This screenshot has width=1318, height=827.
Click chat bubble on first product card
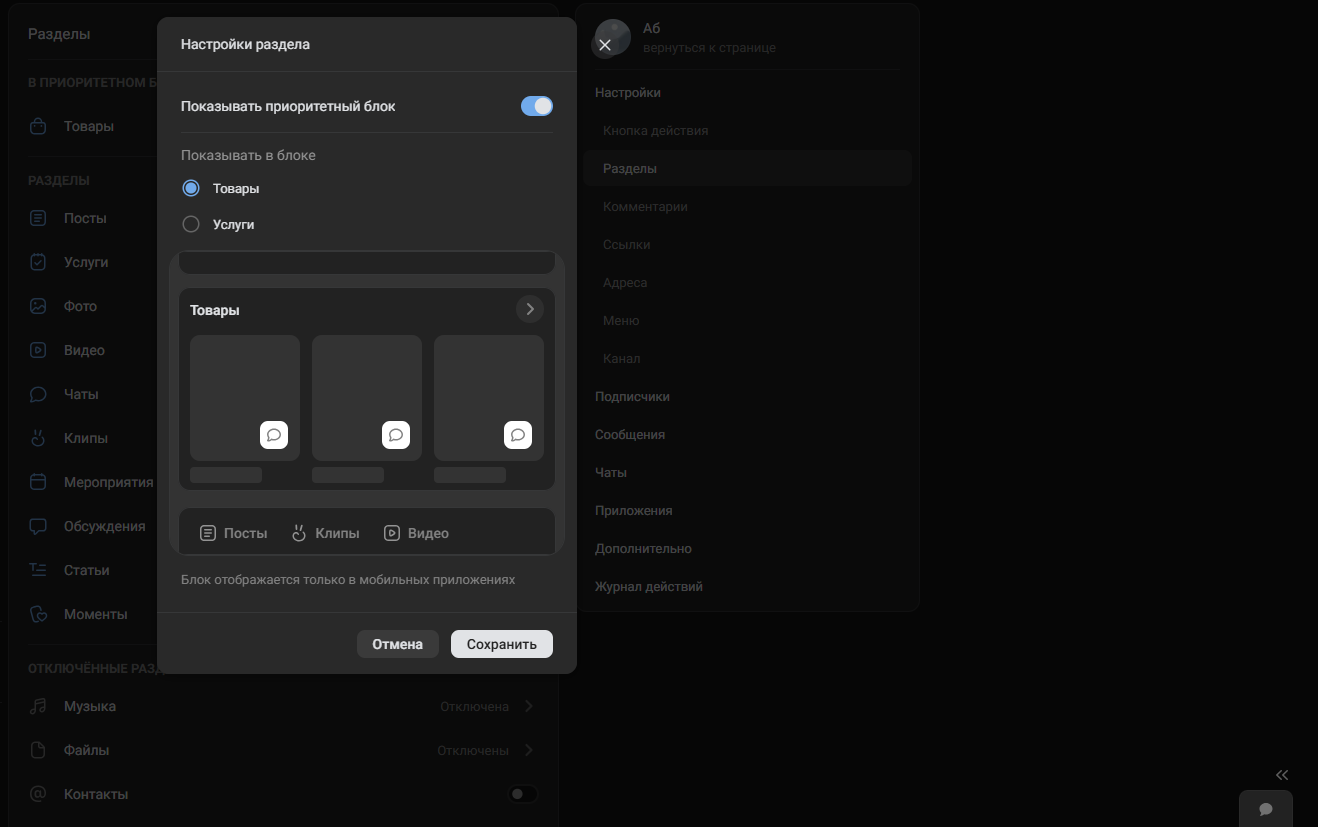click(274, 435)
